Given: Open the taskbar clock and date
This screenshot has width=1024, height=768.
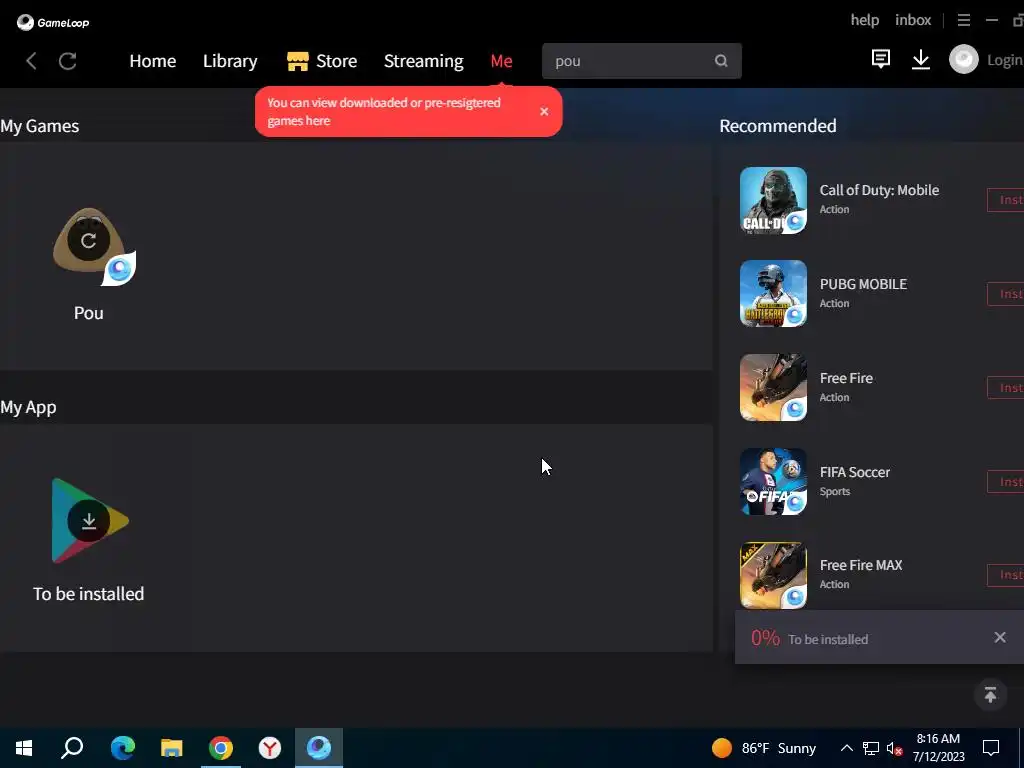Looking at the screenshot, I should click(938, 748).
